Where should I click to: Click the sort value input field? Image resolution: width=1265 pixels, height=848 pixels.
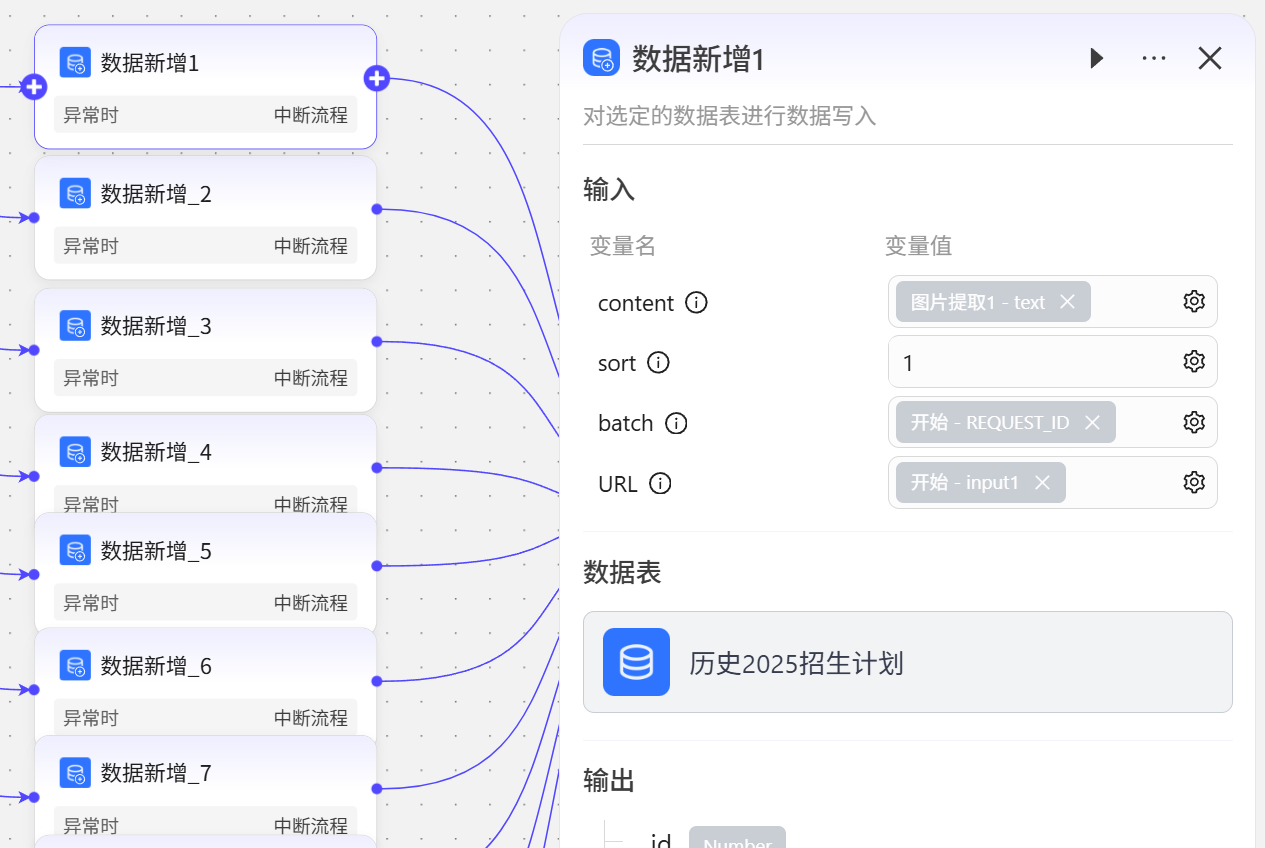[x=1030, y=362]
